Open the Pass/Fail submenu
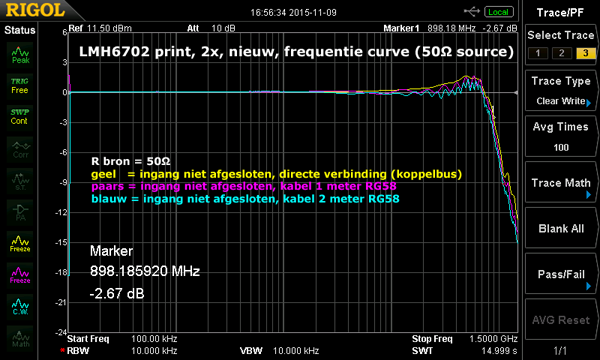 tap(561, 274)
